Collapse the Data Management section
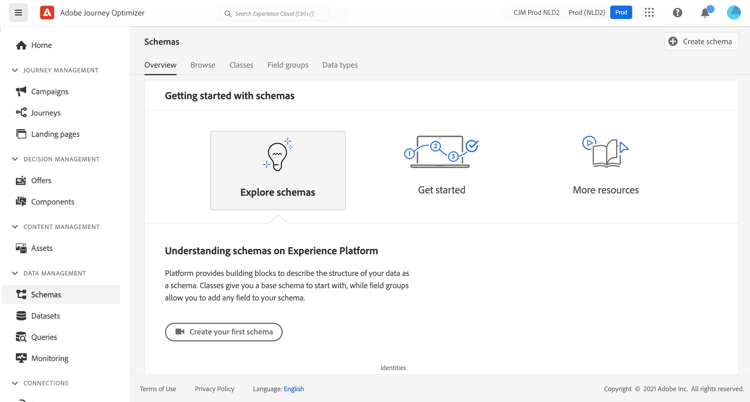Screen dimensions: 750x402 (15, 273)
